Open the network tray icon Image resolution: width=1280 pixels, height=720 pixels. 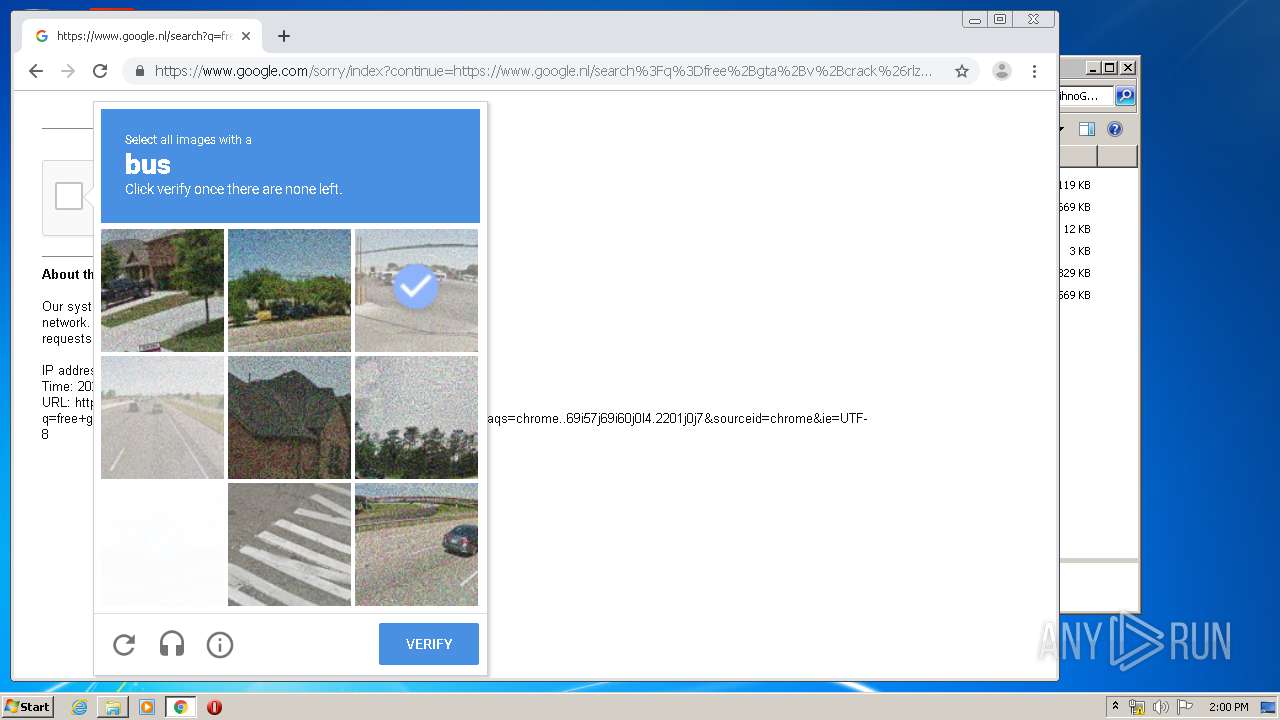coord(1136,707)
